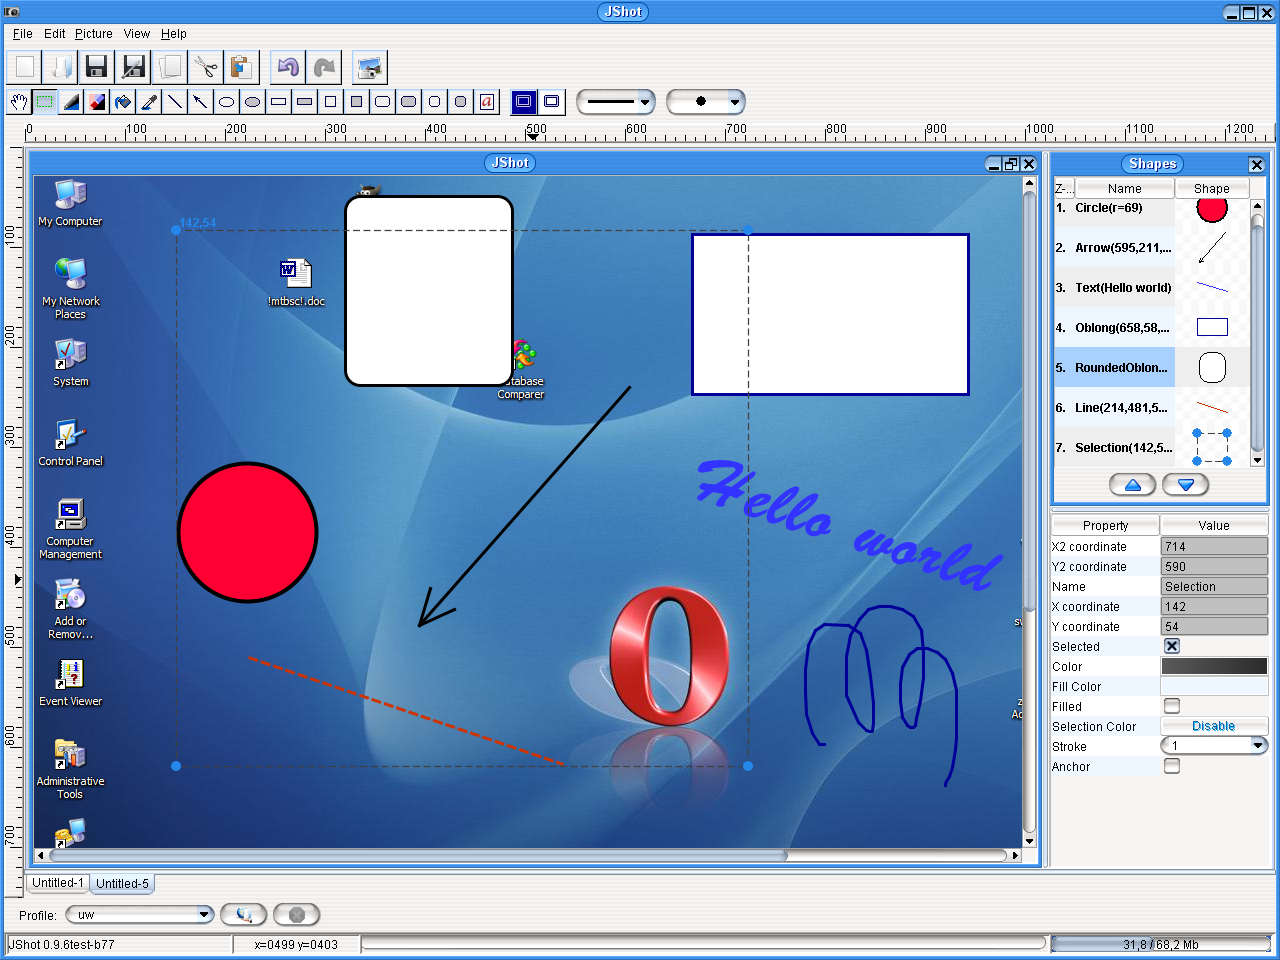
Task: Expand the Profile dropdown
Action: pyautogui.click(x=203, y=915)
